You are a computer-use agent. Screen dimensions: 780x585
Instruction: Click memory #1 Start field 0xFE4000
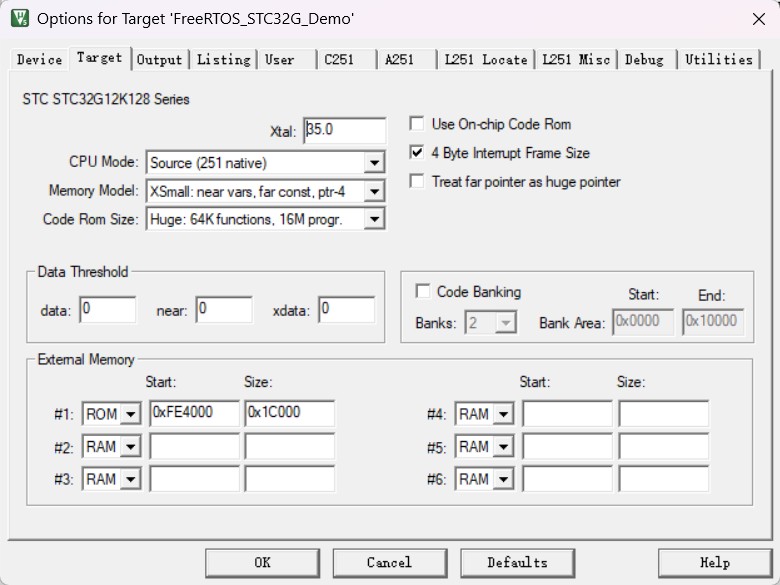pyautogui.click(x=194, y=413)
